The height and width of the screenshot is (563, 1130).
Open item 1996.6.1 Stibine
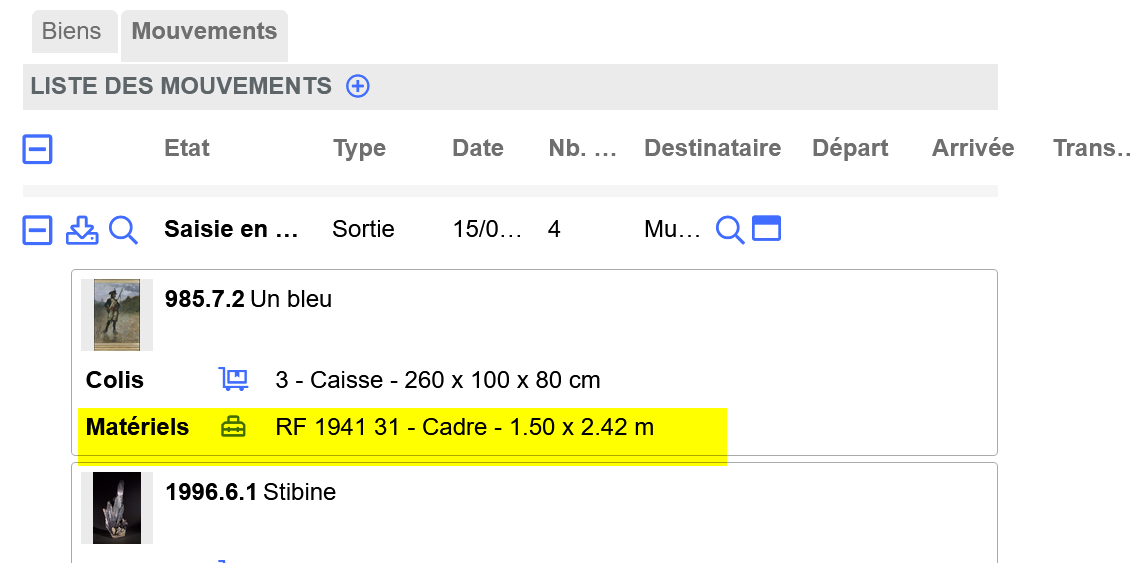(x=251, y=492)
